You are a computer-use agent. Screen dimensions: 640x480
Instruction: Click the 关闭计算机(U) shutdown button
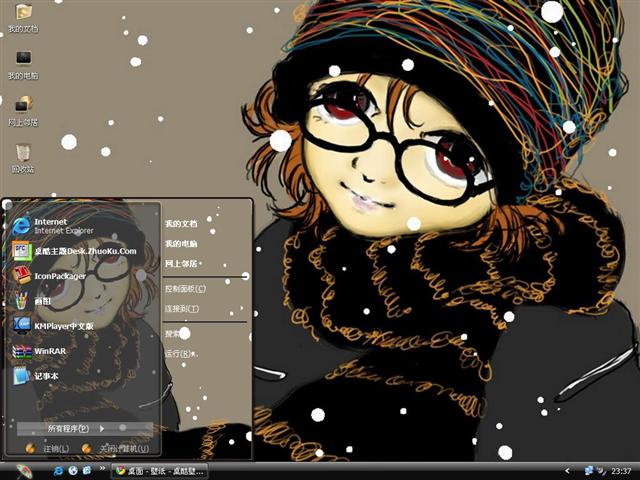[x=116, y=449]
